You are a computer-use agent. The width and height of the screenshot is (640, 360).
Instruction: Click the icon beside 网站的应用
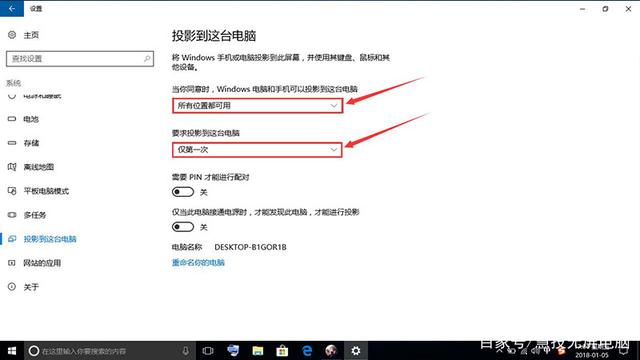12,263
